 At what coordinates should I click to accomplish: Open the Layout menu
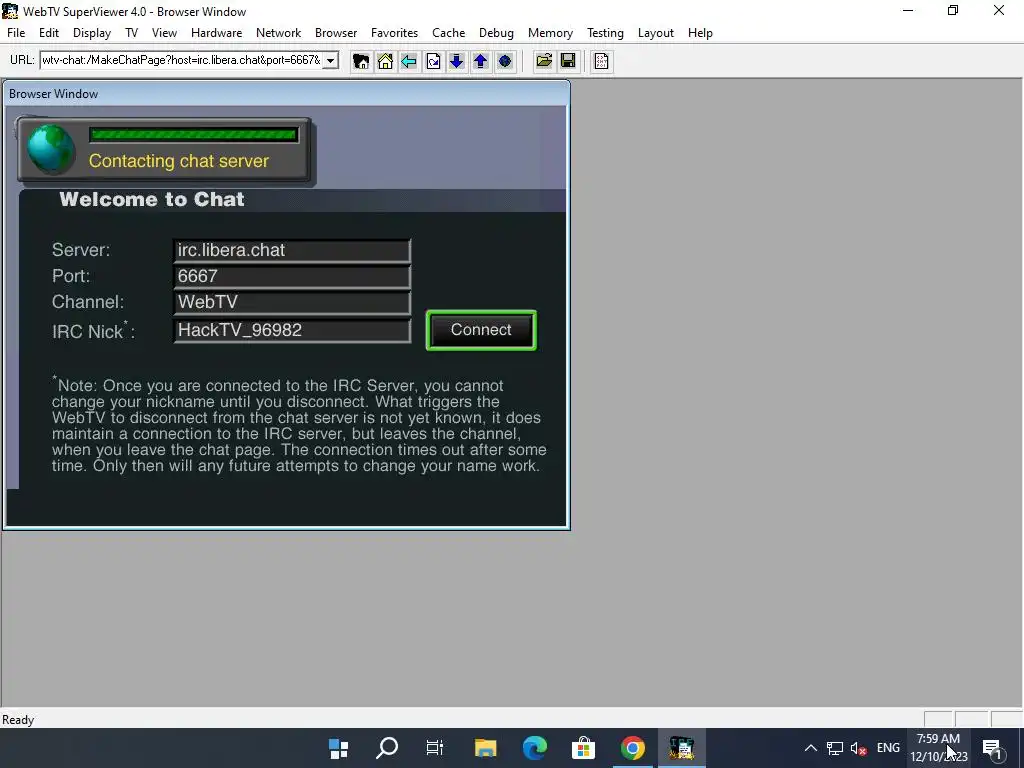656,33
